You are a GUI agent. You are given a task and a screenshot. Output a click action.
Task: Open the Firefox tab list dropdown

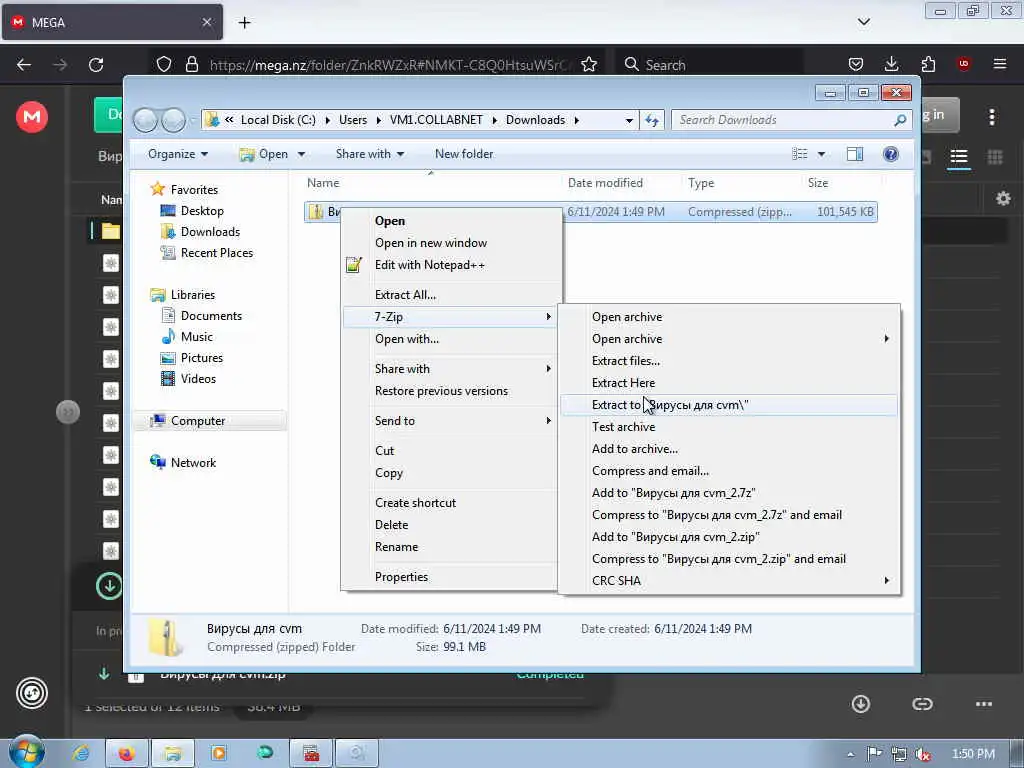tap(863, 22)
